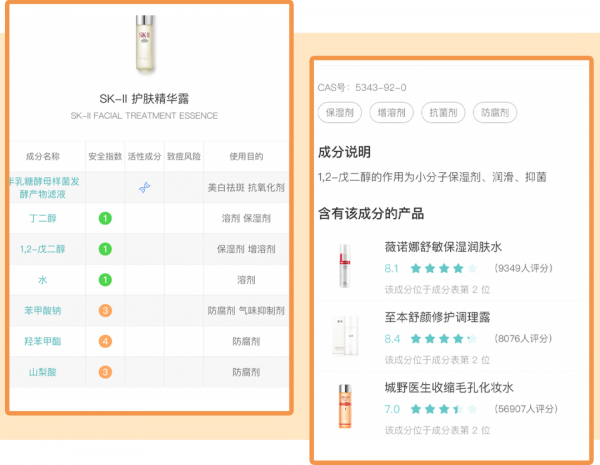Select the 防腐剂 tag
This screenshot has height=465, width=600.
click(x=495, y=113)
